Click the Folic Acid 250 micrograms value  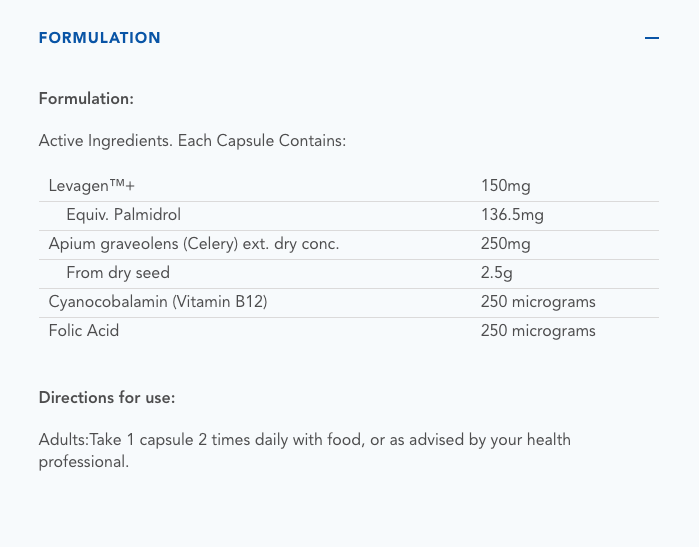pos(538,331)
